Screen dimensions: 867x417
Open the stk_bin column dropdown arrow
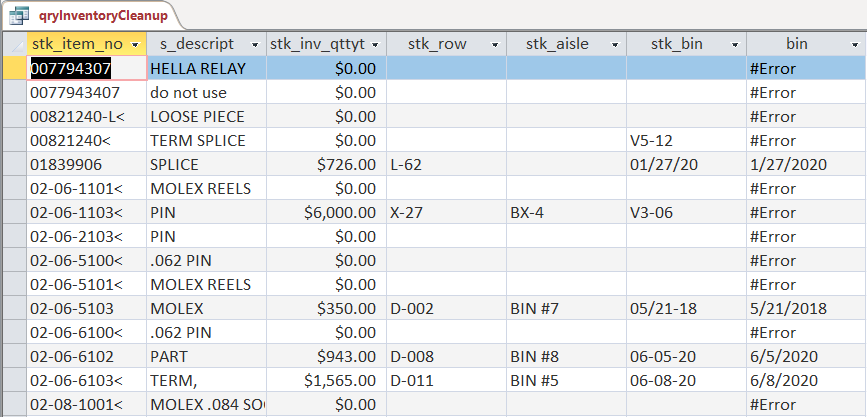(735, 45)
